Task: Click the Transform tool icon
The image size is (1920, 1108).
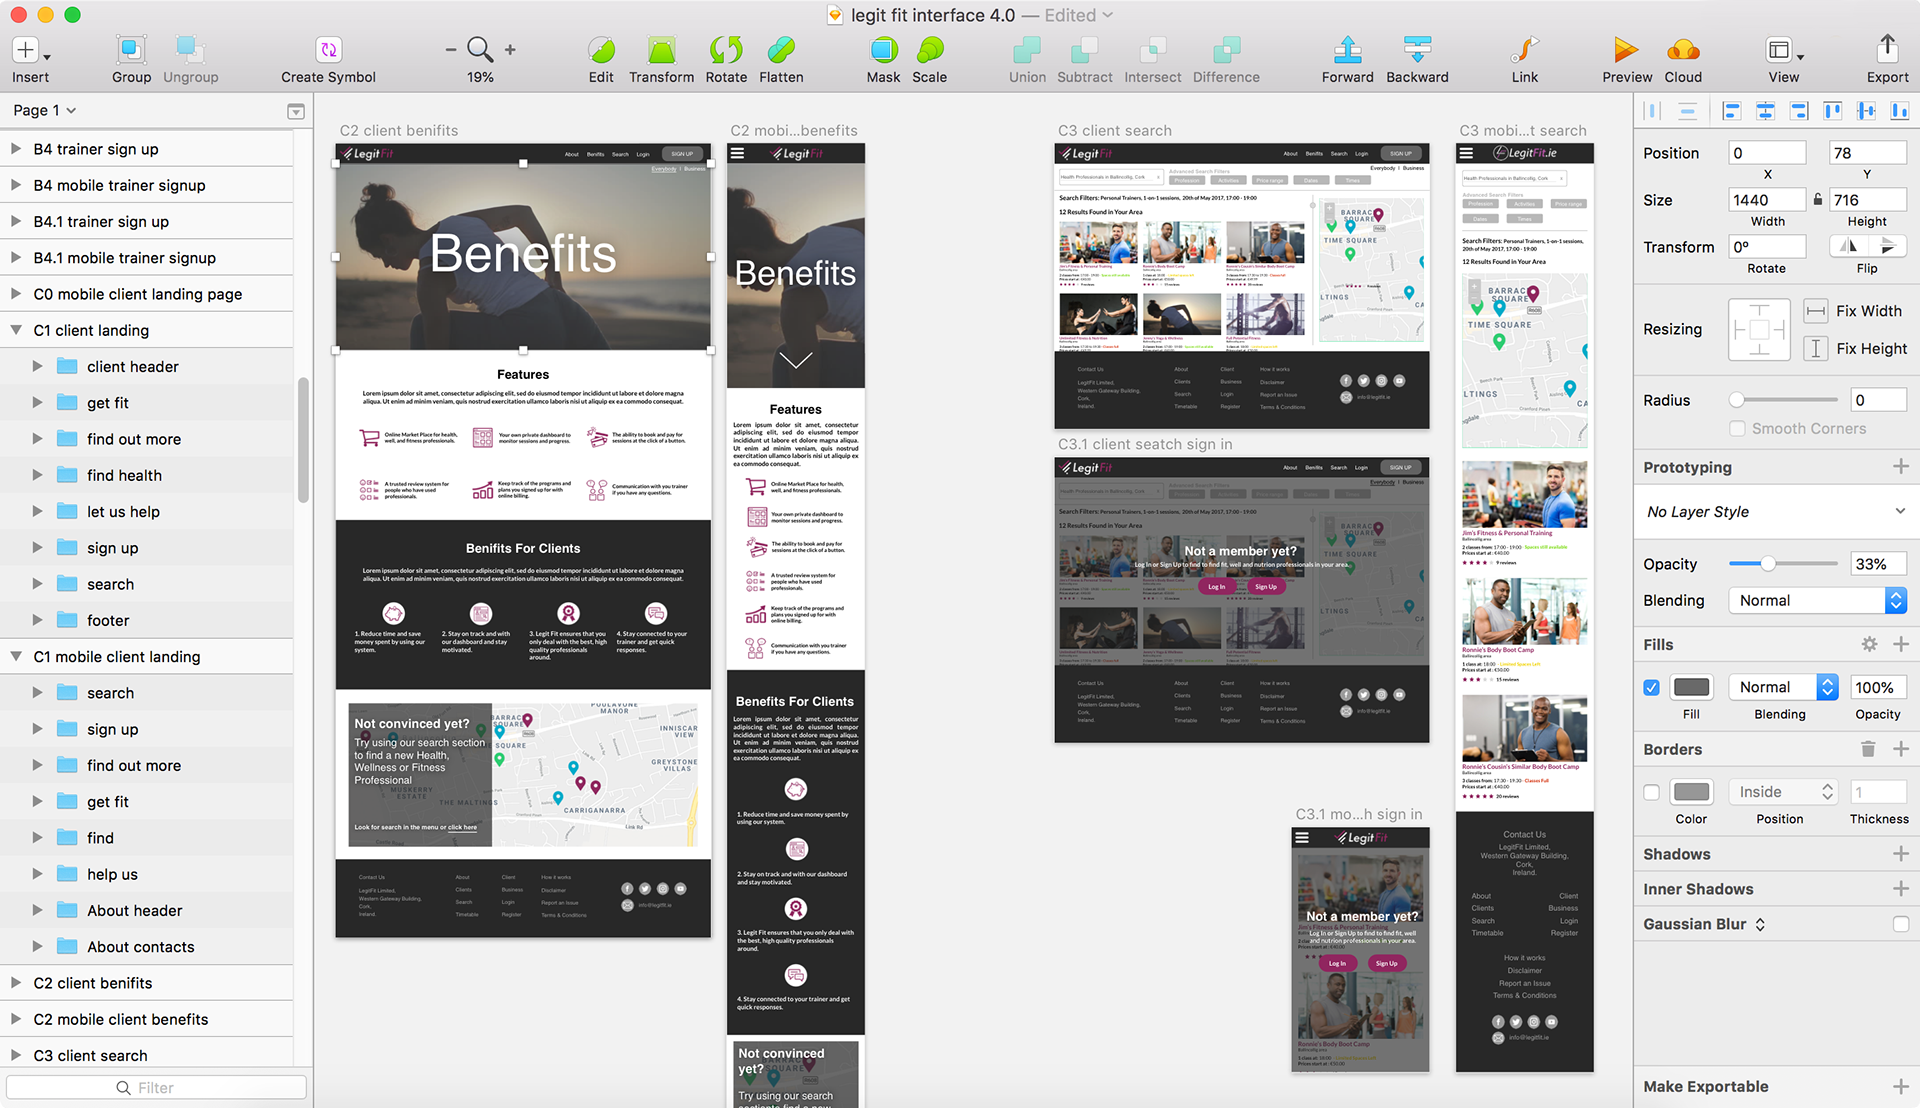Action: coord(661,50)
